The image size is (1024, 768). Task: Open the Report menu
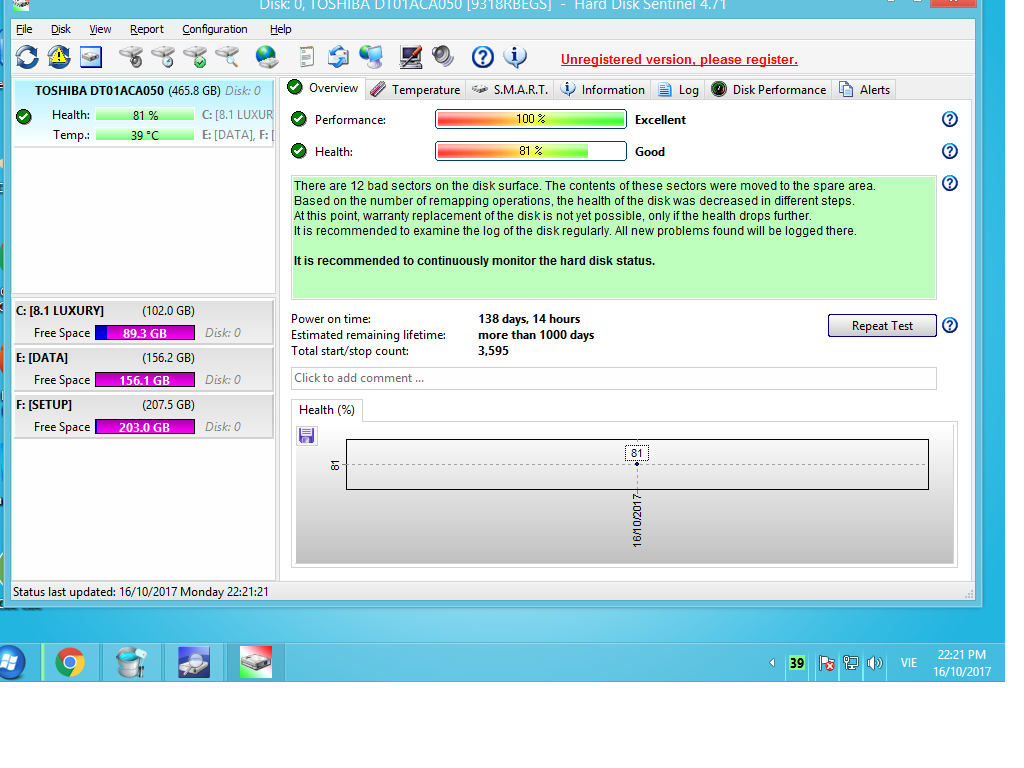[147, 29]
